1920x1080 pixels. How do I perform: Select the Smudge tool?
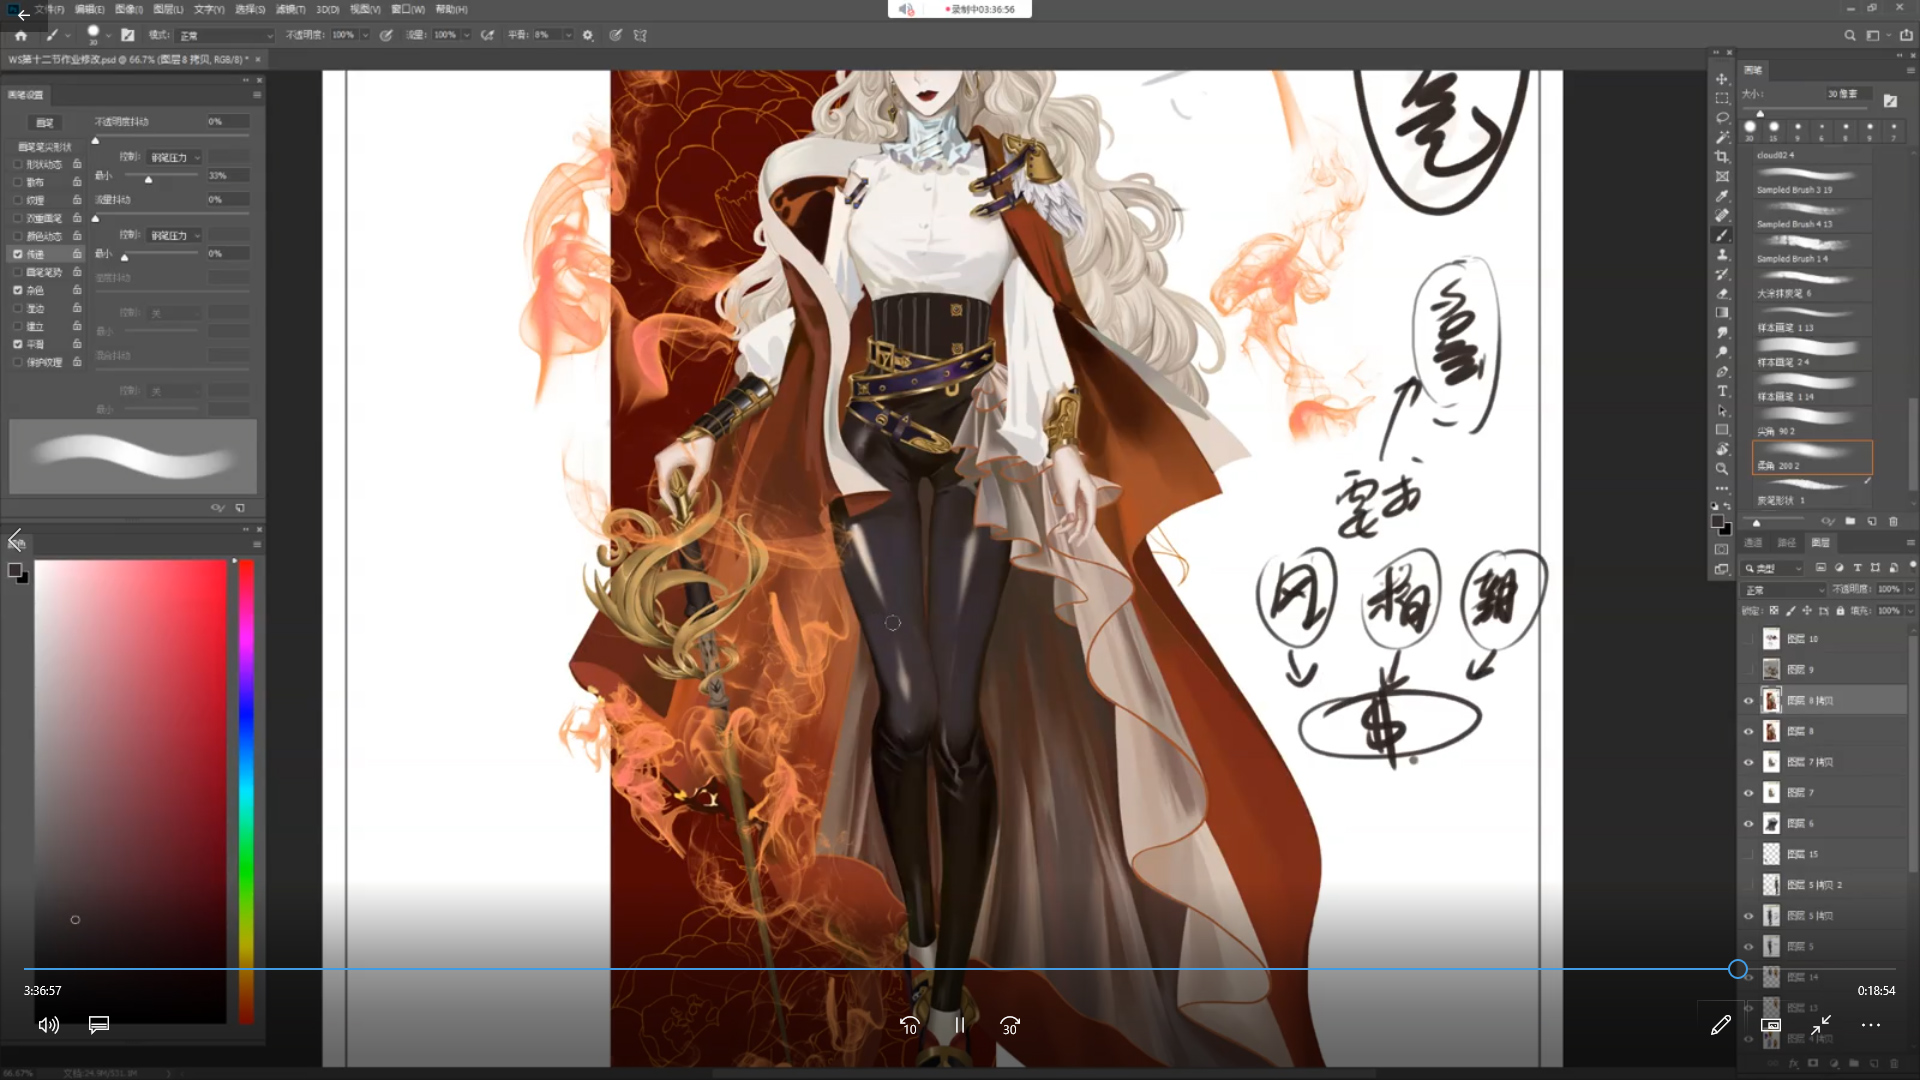(x=1722, y=332)
